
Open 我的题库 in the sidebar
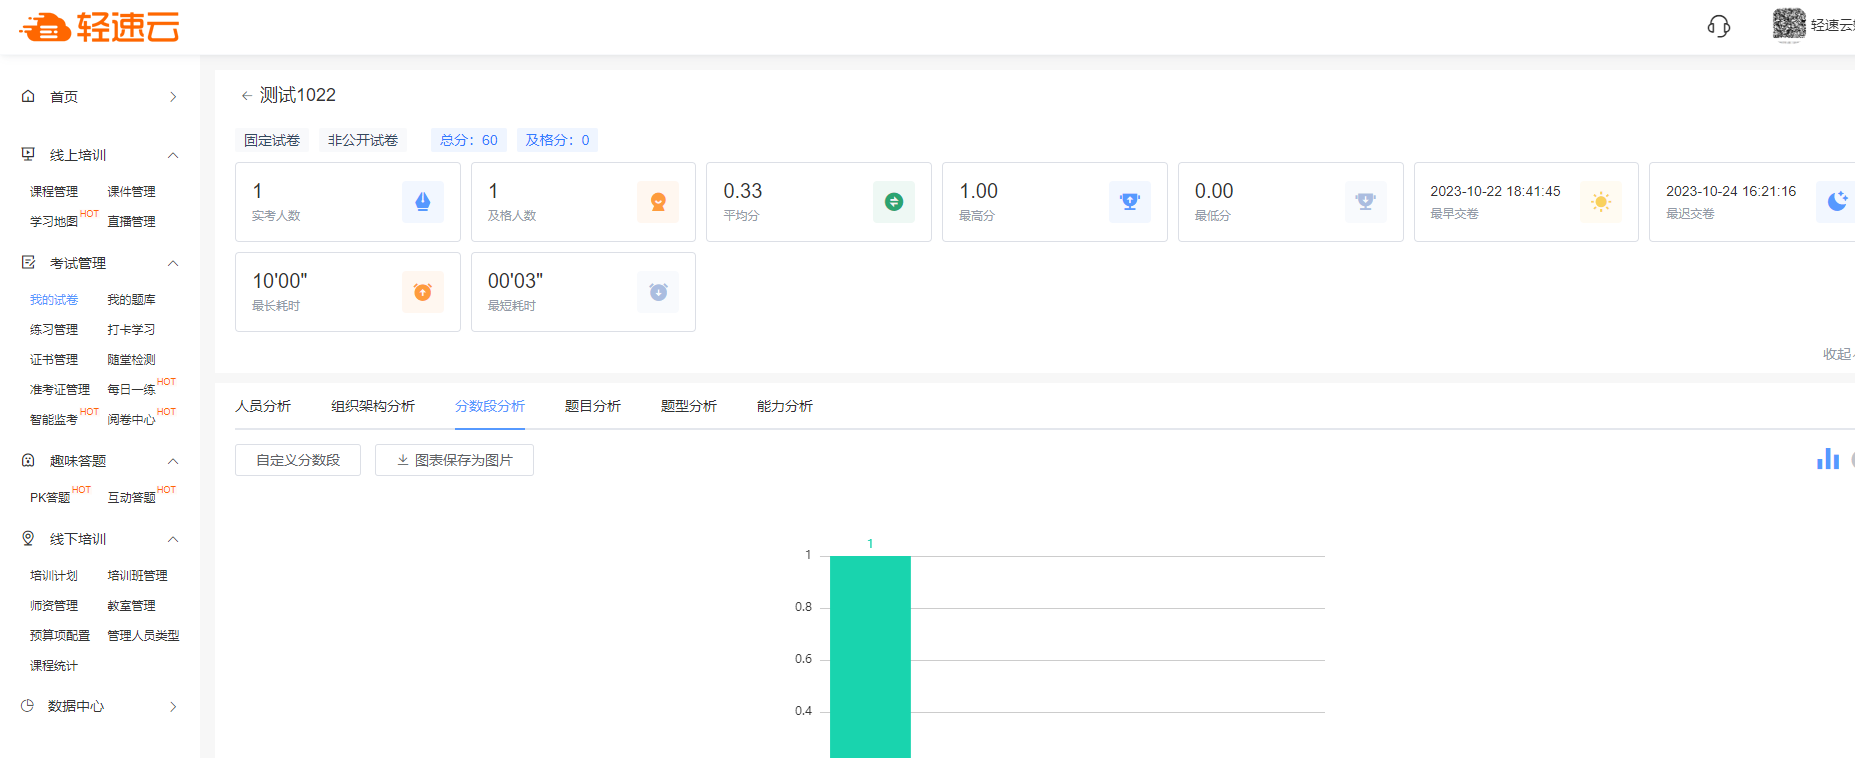[131, 300]
